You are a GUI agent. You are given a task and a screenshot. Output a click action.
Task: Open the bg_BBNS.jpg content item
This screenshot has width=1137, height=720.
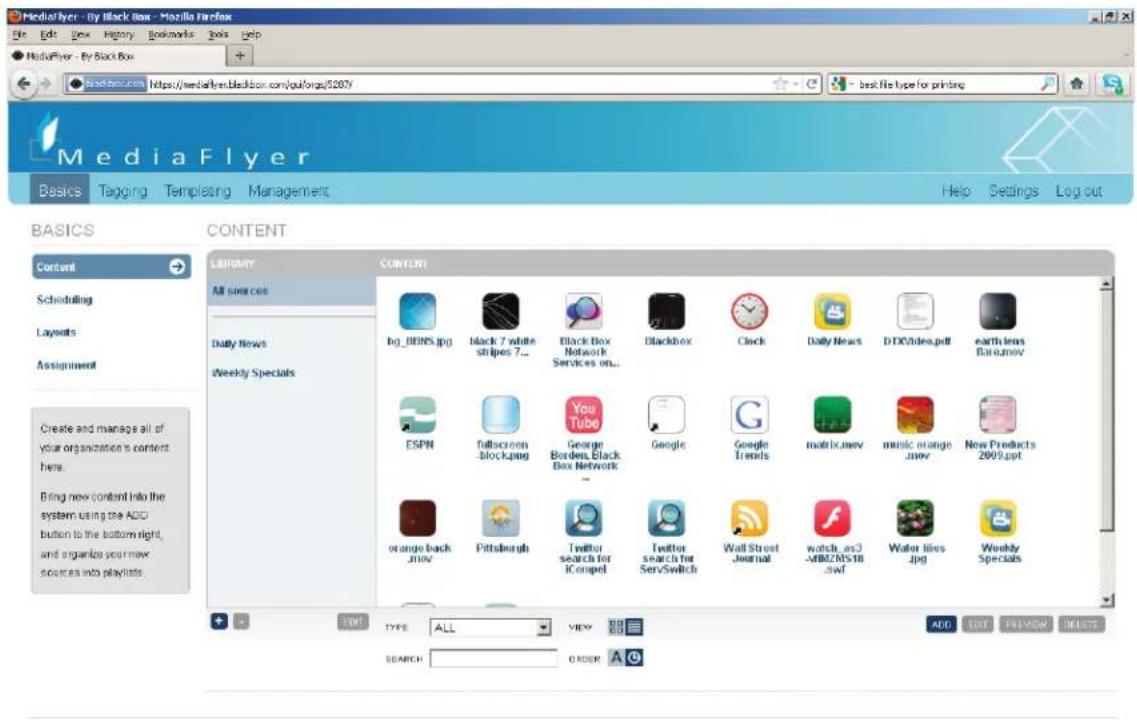(418, 311)
